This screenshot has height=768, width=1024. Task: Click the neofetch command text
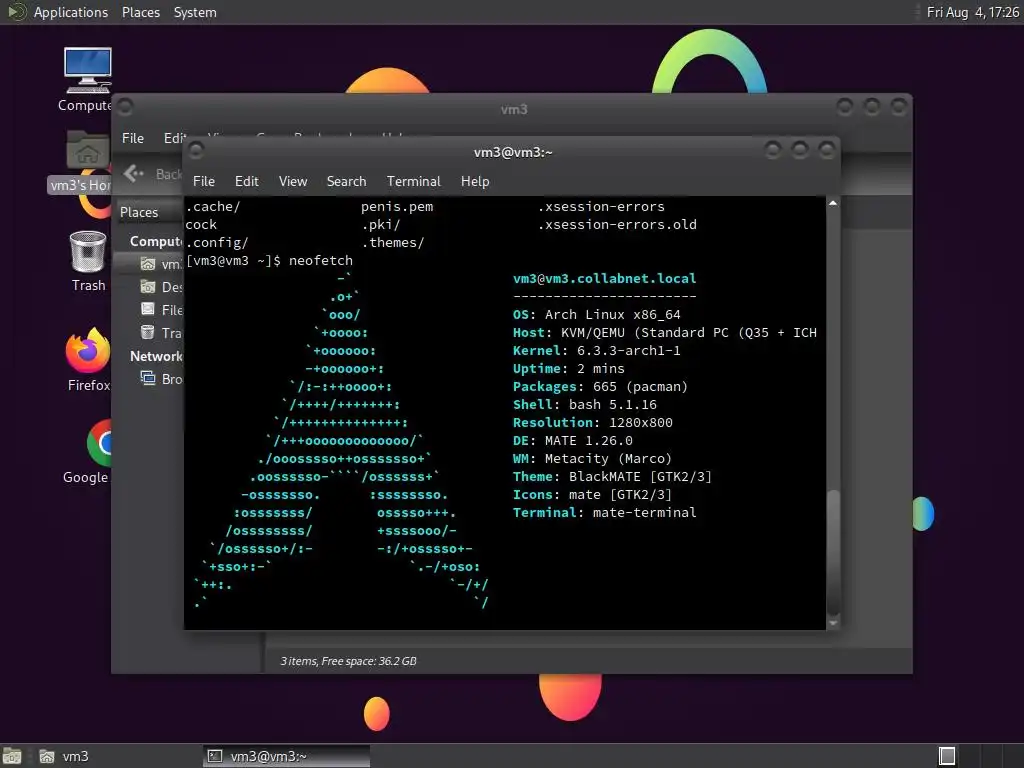[x=321, y=261]
